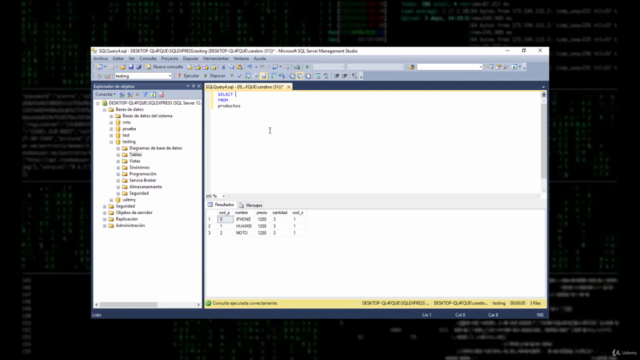Open the Ayuda menu
The height and width of the screenshot is (360, 640).
[260, 58]
